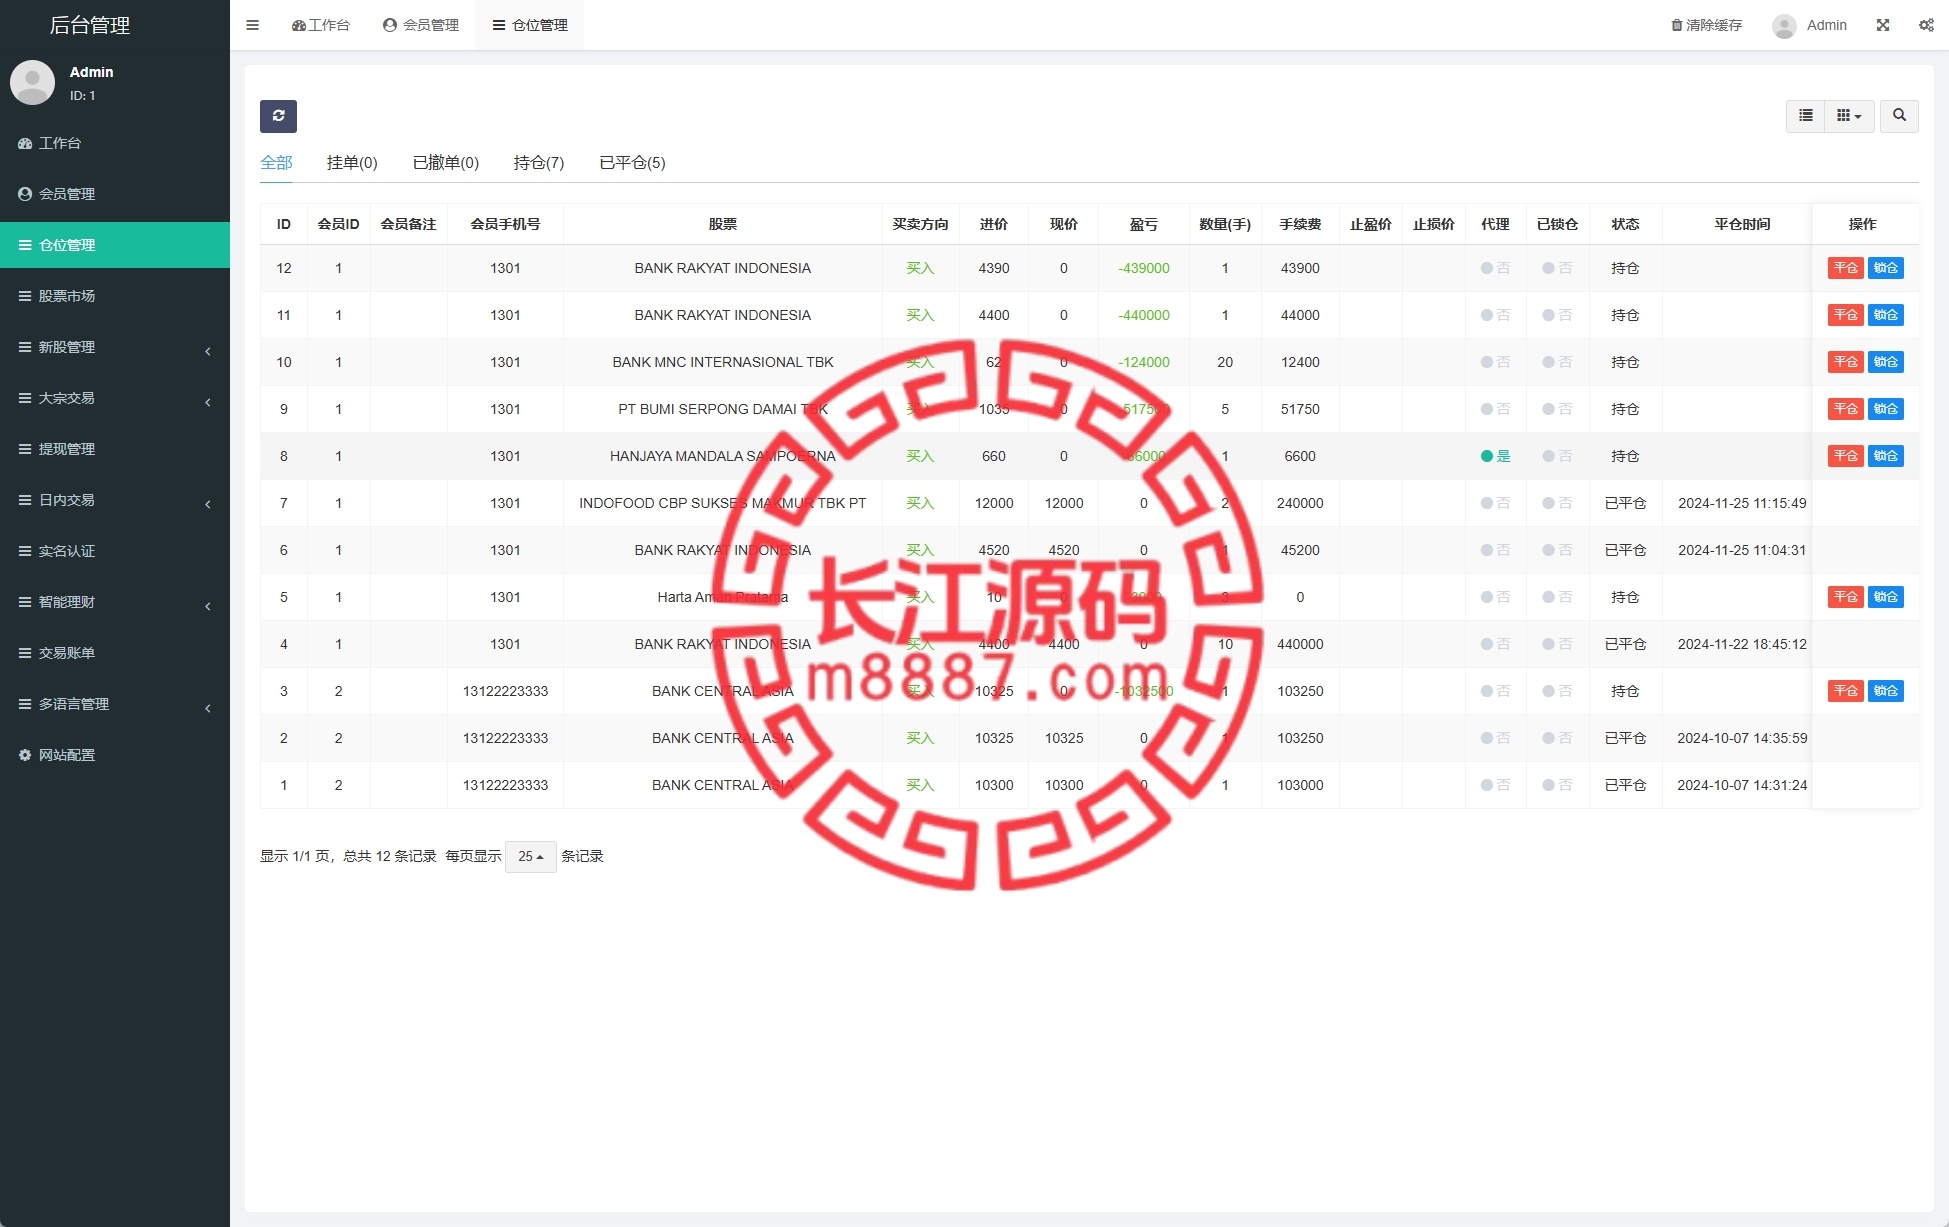Expand 多语言管理 sidebar menu
This screenshot has height=1227, width=1949.
(115, 704)
